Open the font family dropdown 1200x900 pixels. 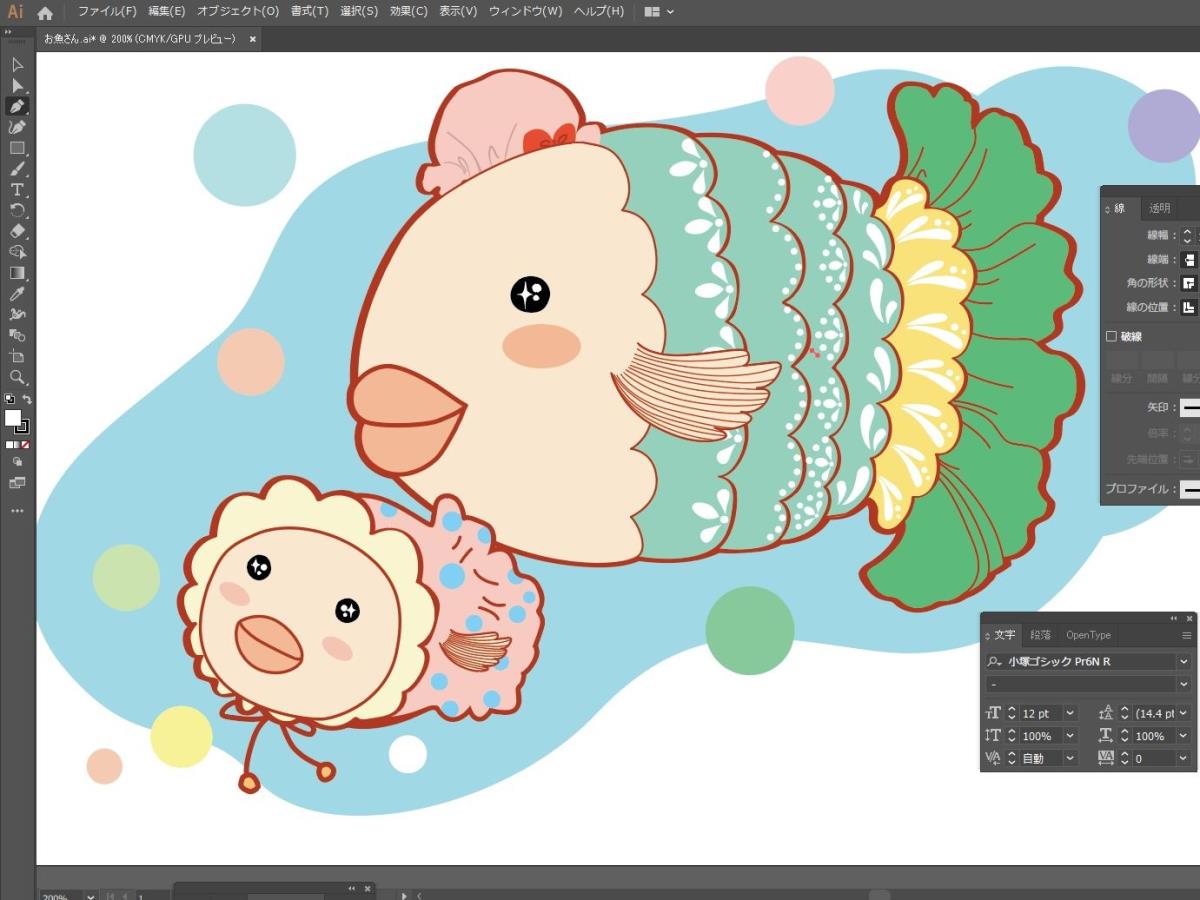[1184, 662]
